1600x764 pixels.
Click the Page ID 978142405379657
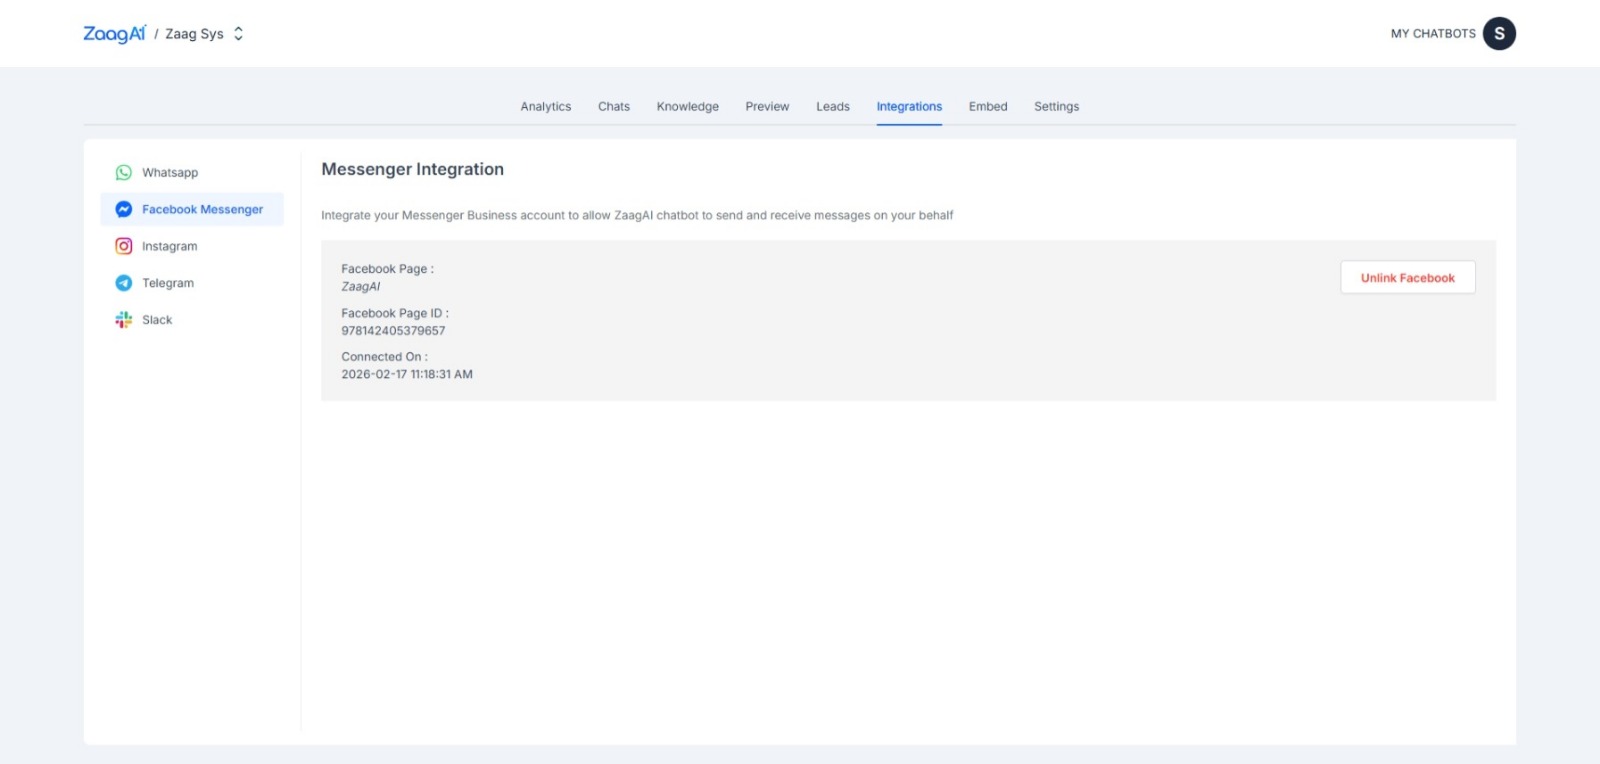coord(393,331)
